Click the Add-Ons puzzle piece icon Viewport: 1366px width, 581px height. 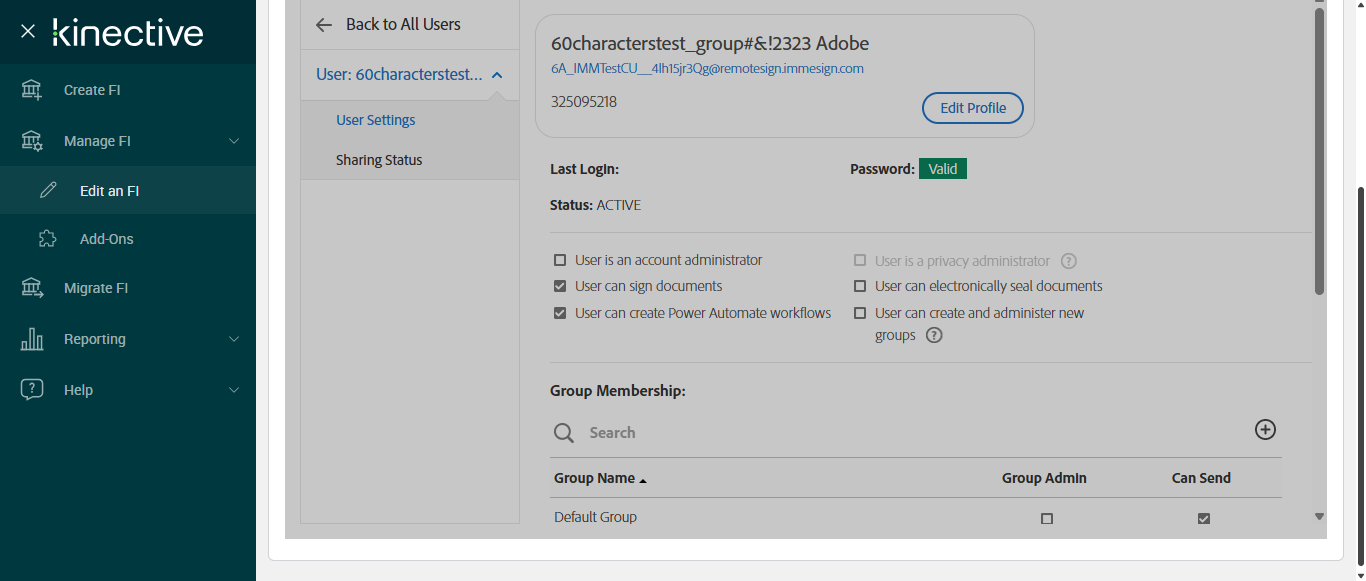[x=47, y=239]
